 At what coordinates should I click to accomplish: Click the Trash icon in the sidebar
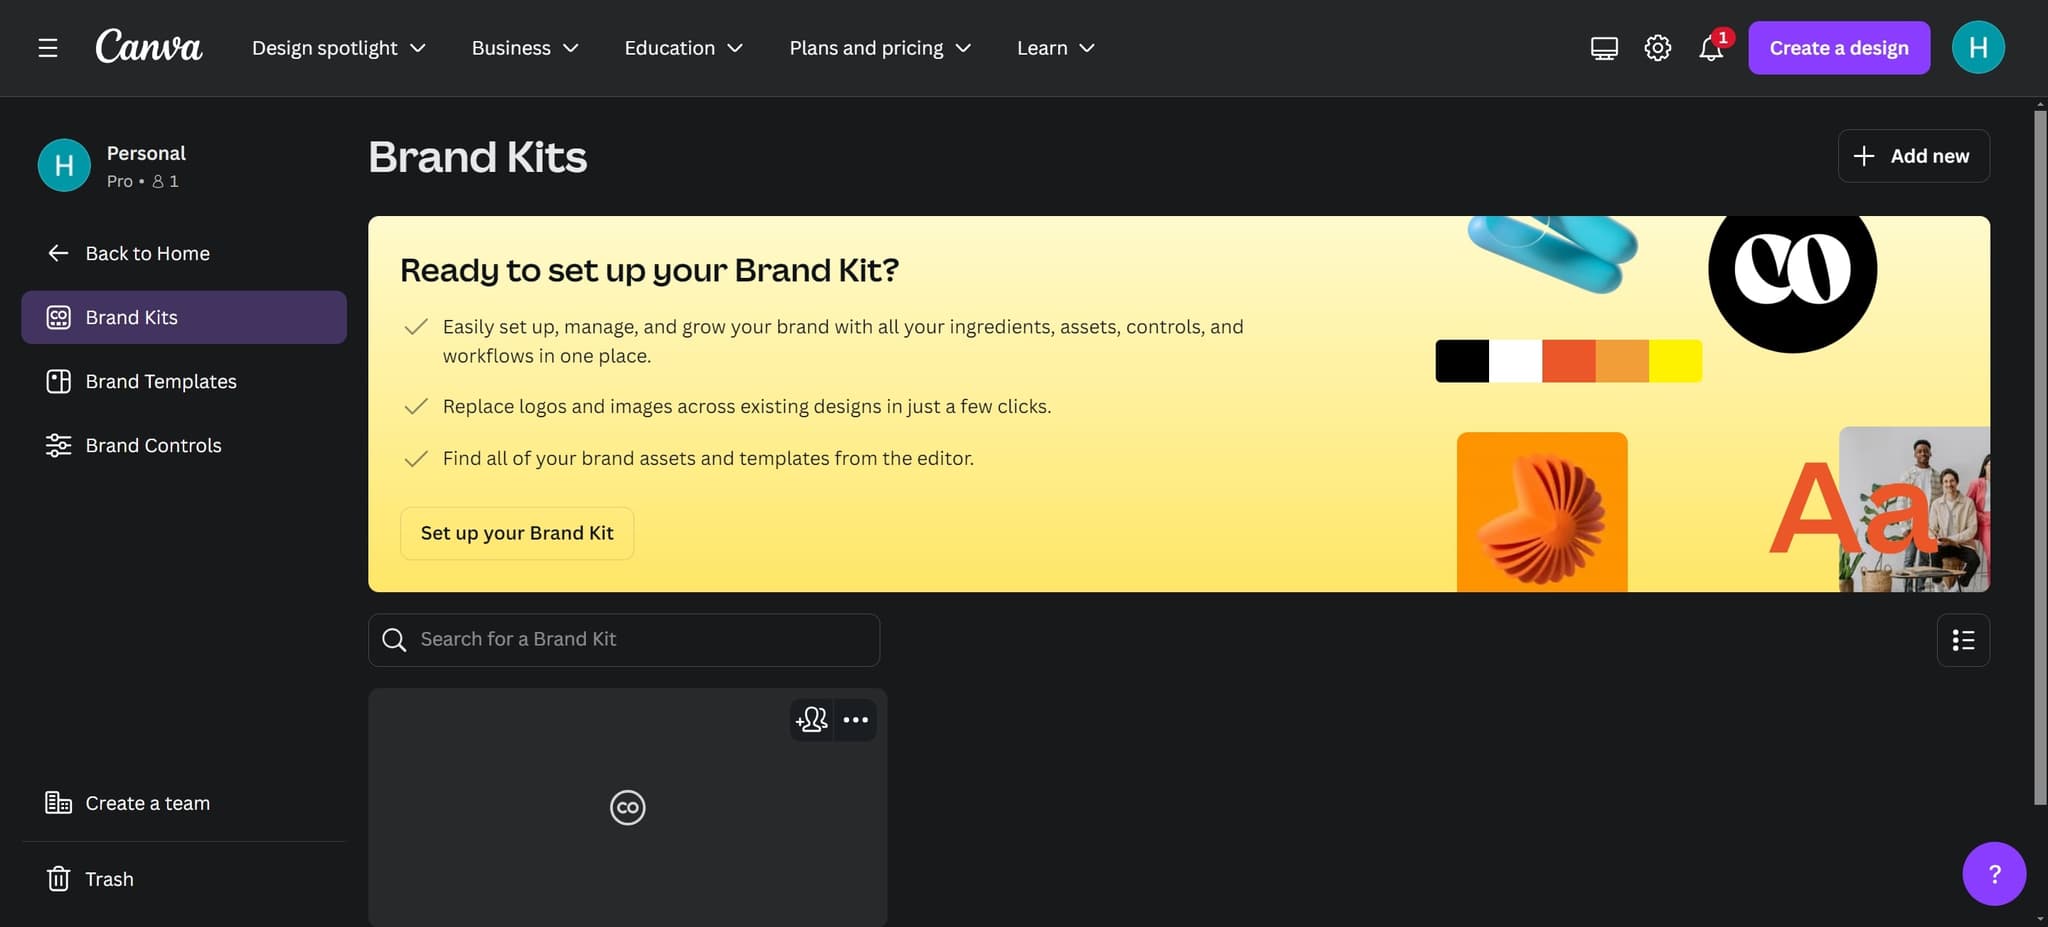coord(59,878)
